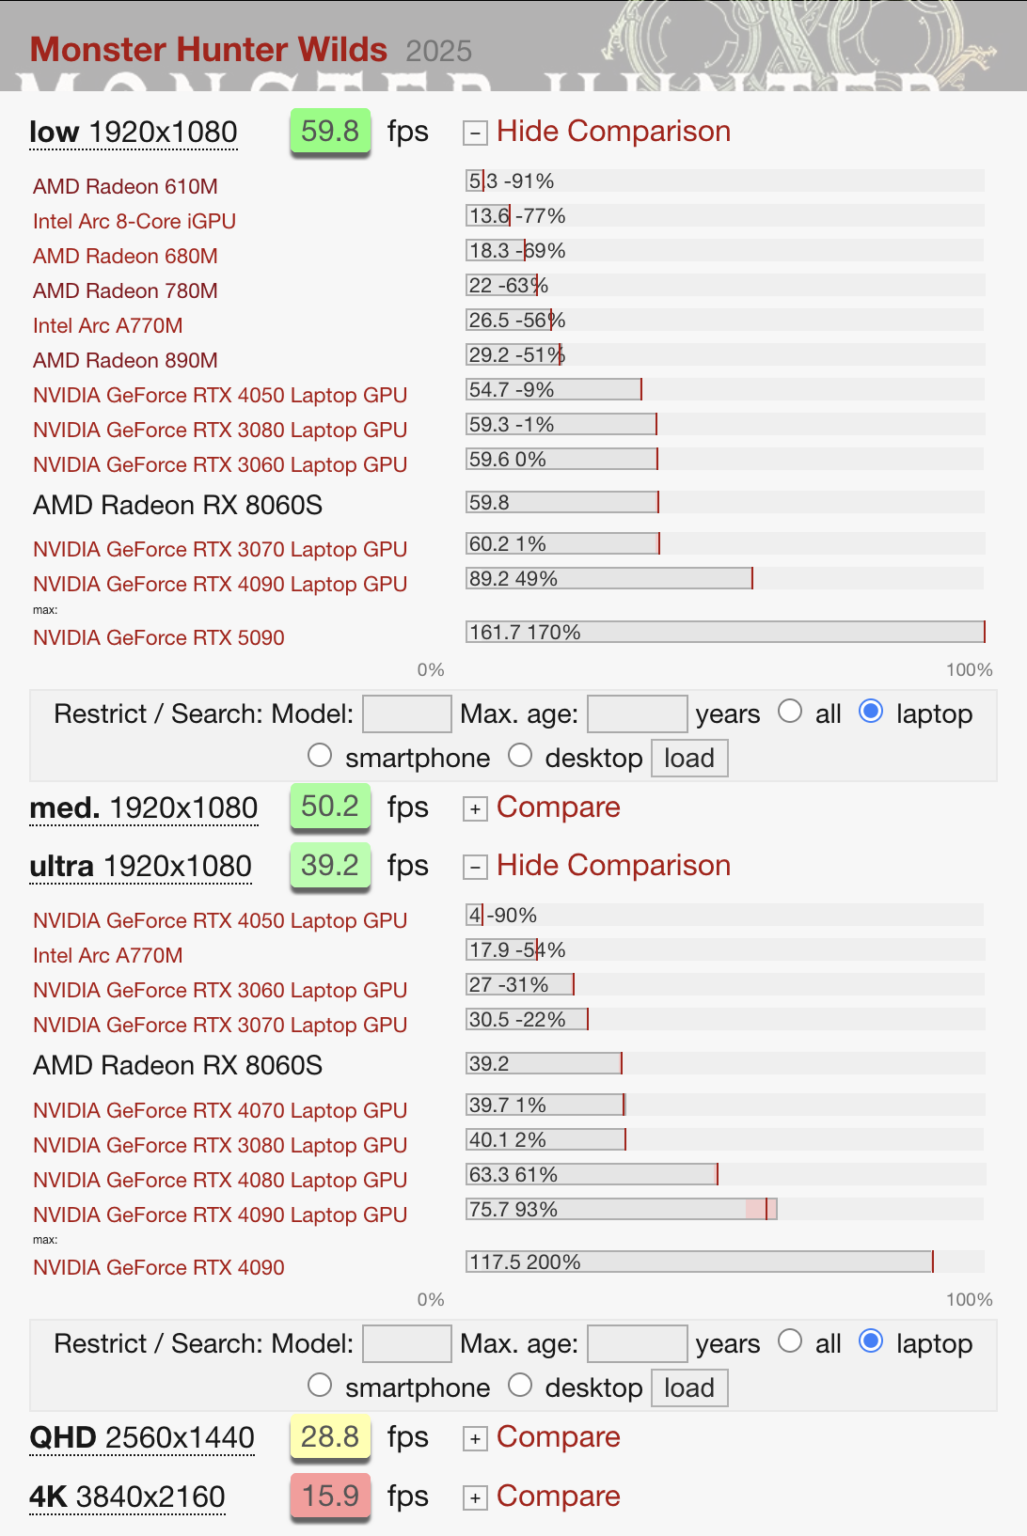Open the NVIDIA GeForce RTX 5090 link

(x=158, y=638)
